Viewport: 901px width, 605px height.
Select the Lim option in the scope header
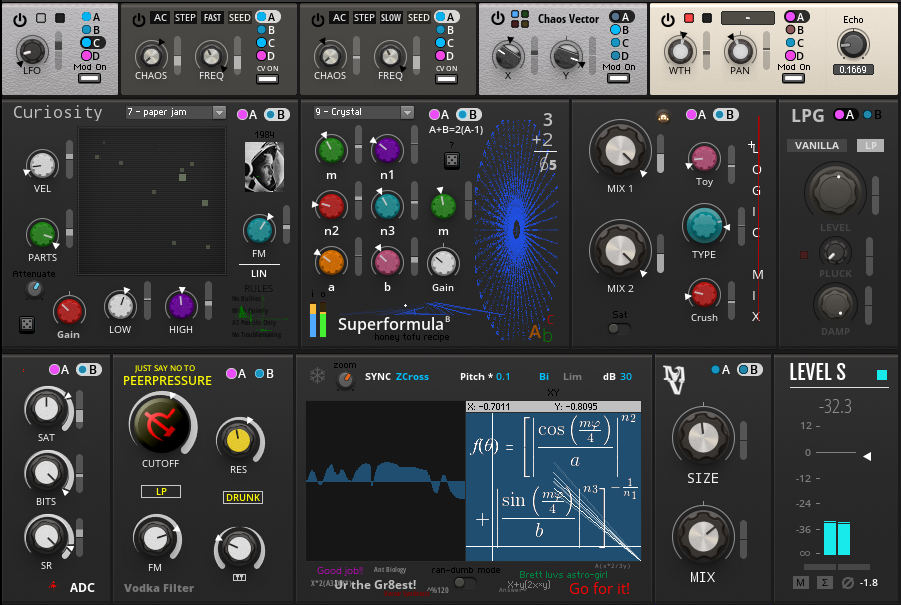[572, 377]
